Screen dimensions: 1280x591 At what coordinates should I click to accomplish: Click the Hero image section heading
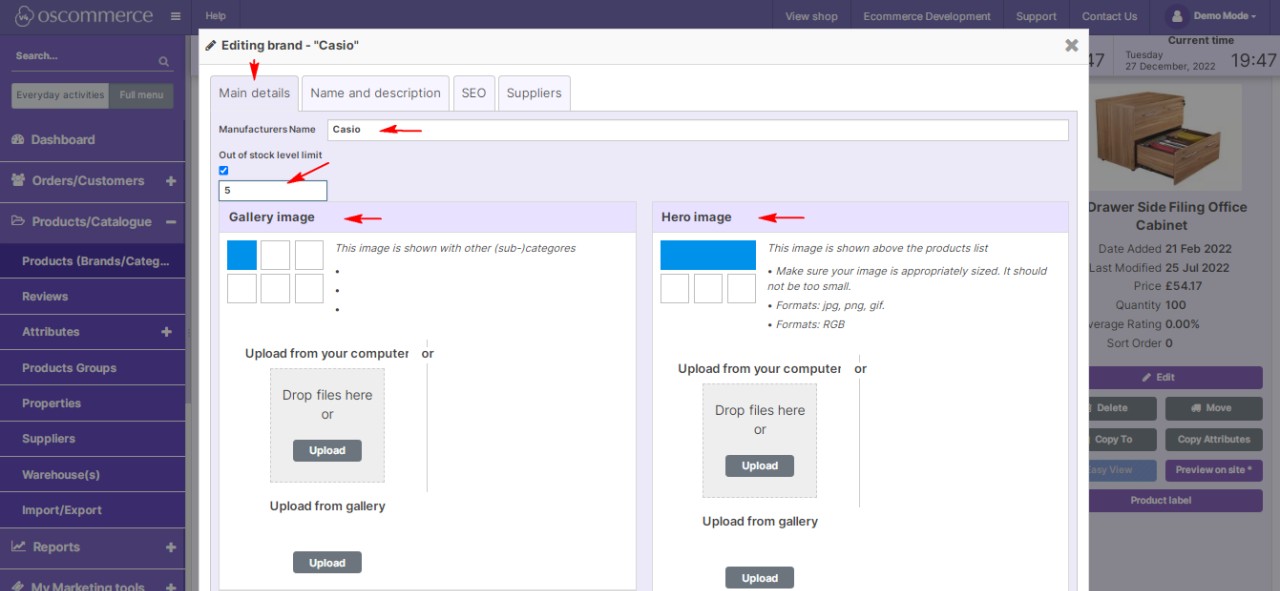[x=697, y=217]
